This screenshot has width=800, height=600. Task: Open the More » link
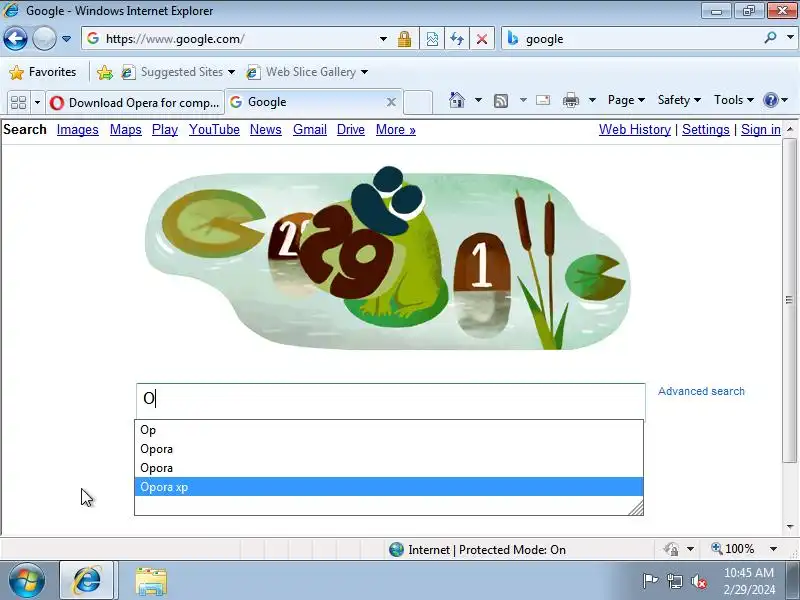pyautogui.click(x=395, y=130)
